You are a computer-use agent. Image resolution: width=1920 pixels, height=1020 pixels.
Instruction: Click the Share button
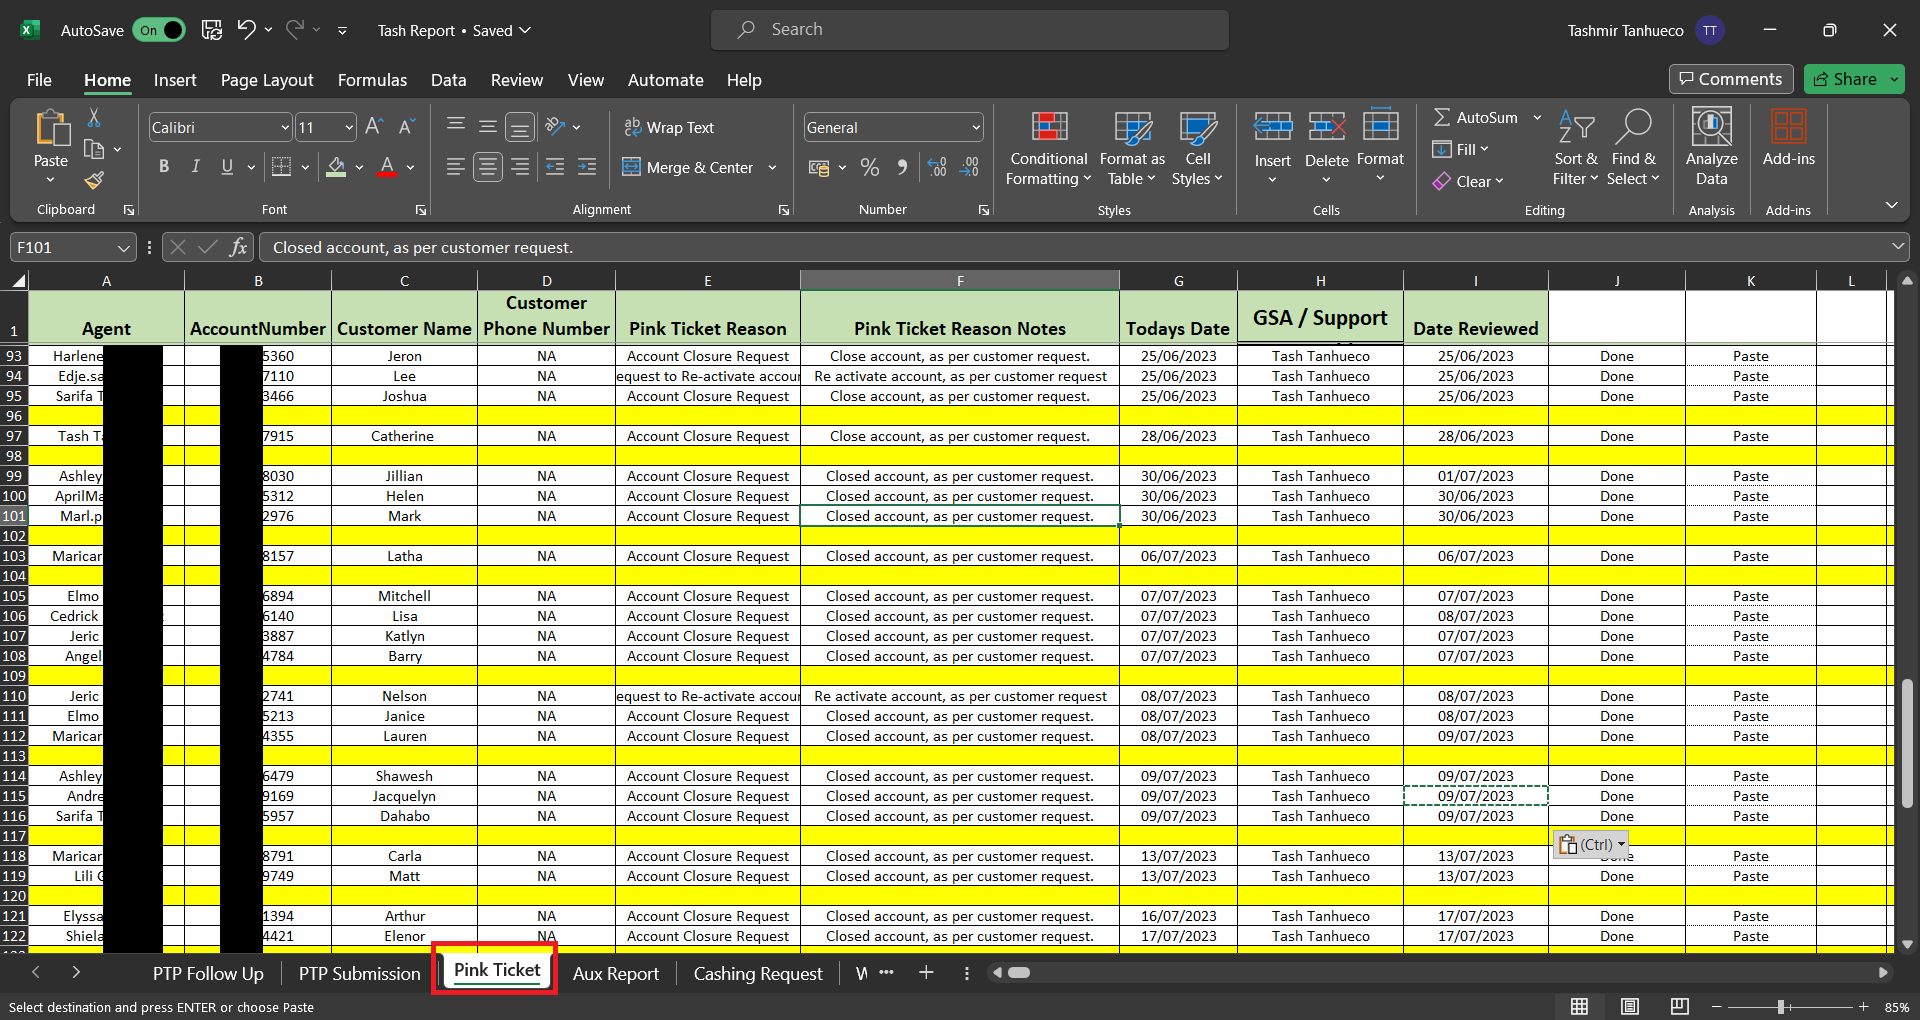coord(1845,79)
